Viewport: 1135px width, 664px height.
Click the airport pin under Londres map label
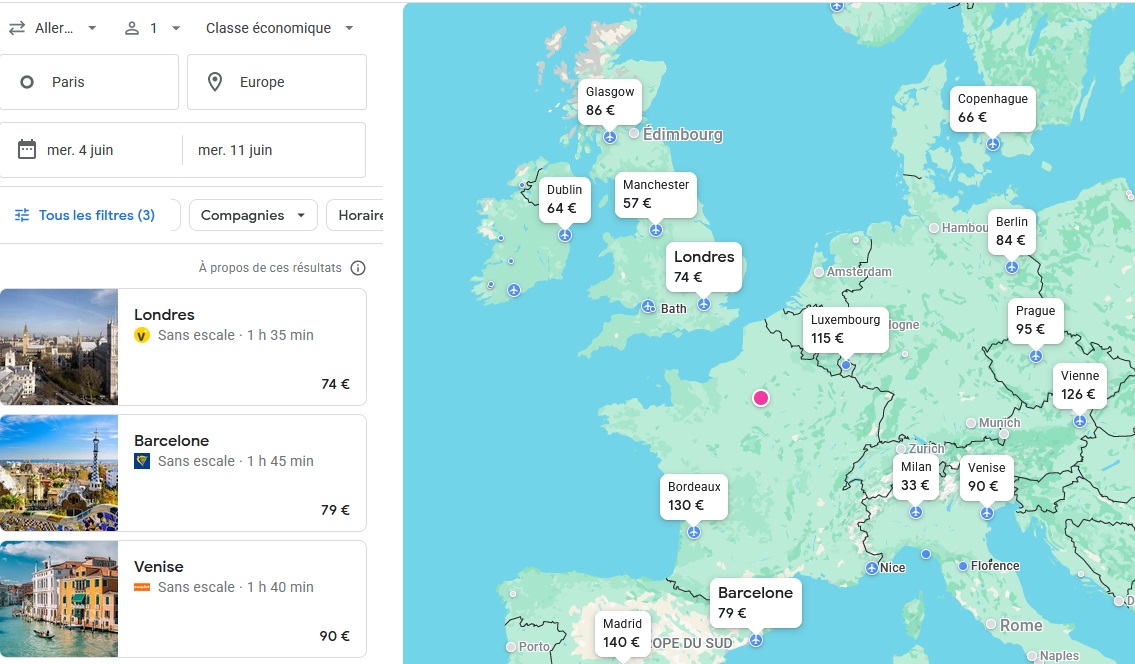[704, 305]
